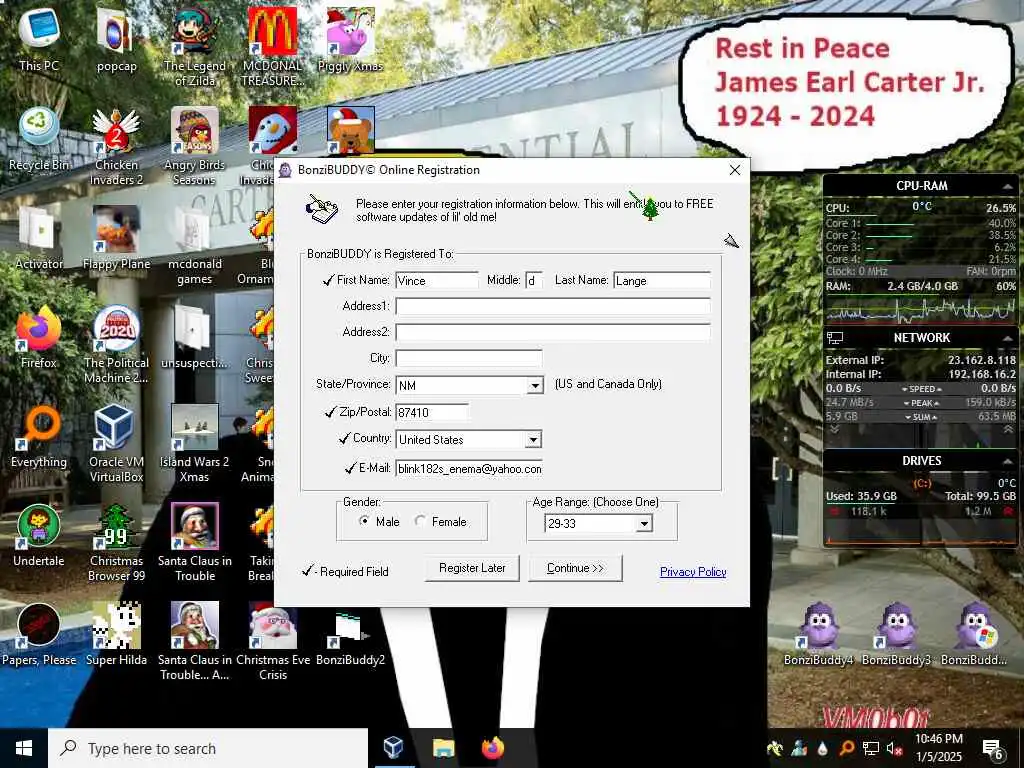
Task: Click the Everything search tray icon
Action: pos(846,748)
